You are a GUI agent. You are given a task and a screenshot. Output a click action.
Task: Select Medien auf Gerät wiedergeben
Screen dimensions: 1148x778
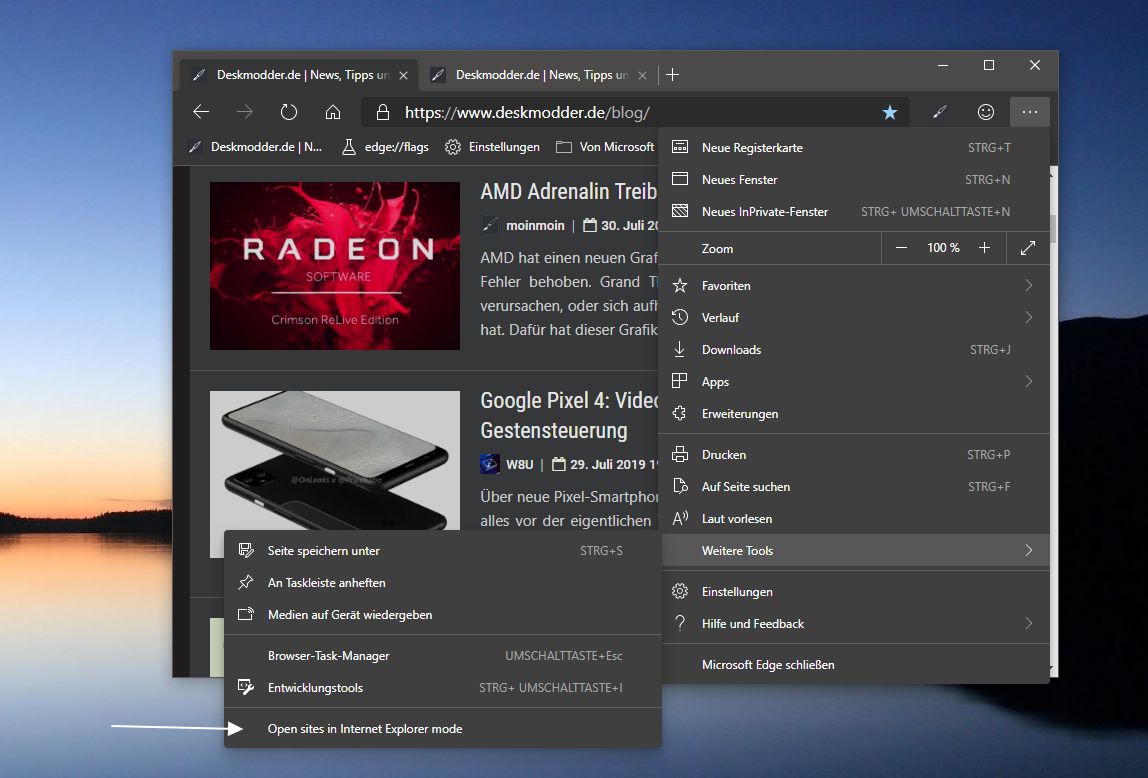click(x=442, y=615)
